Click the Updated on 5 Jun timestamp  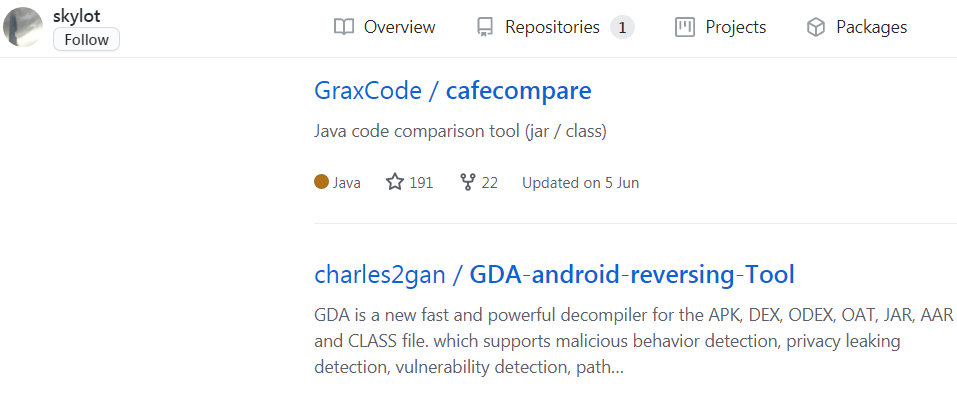click(x=580, y=183)
